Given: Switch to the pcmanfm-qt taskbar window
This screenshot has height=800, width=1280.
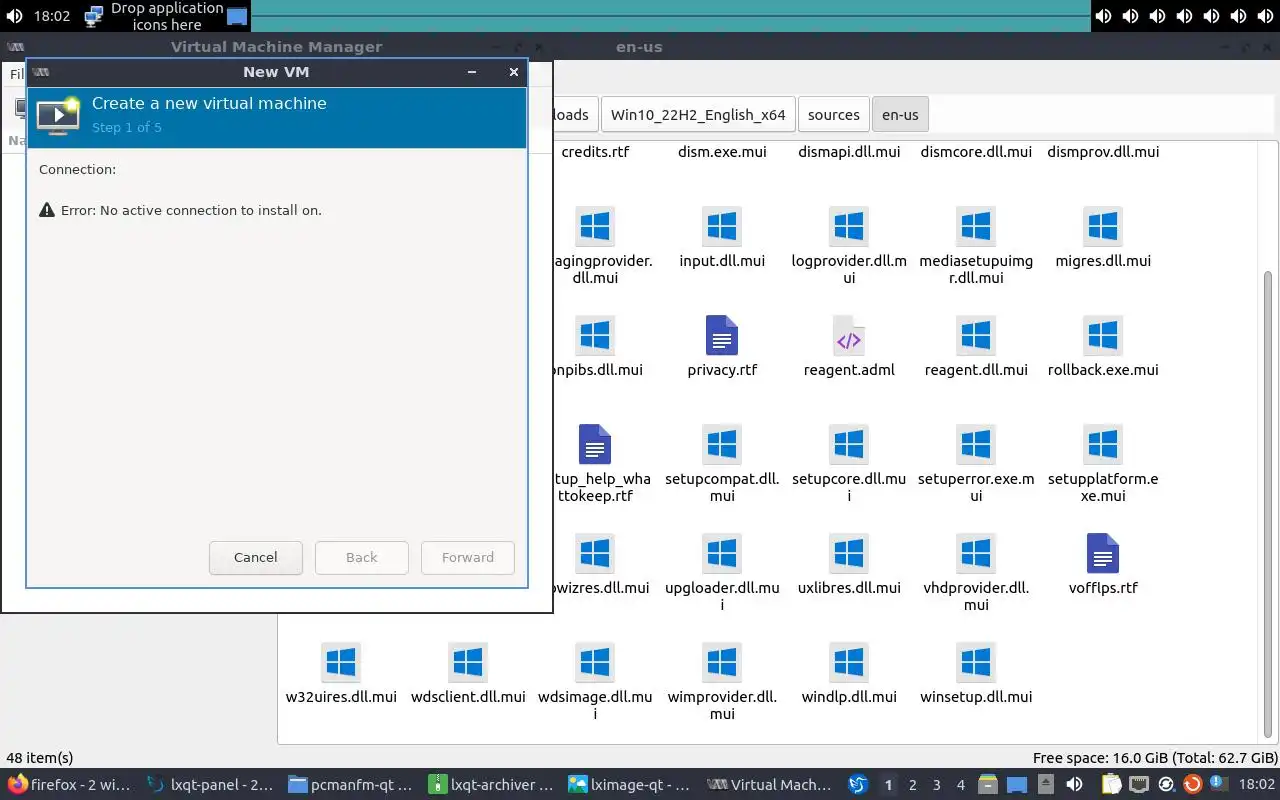Looking at the screenshot, I should tap(350, 785).
